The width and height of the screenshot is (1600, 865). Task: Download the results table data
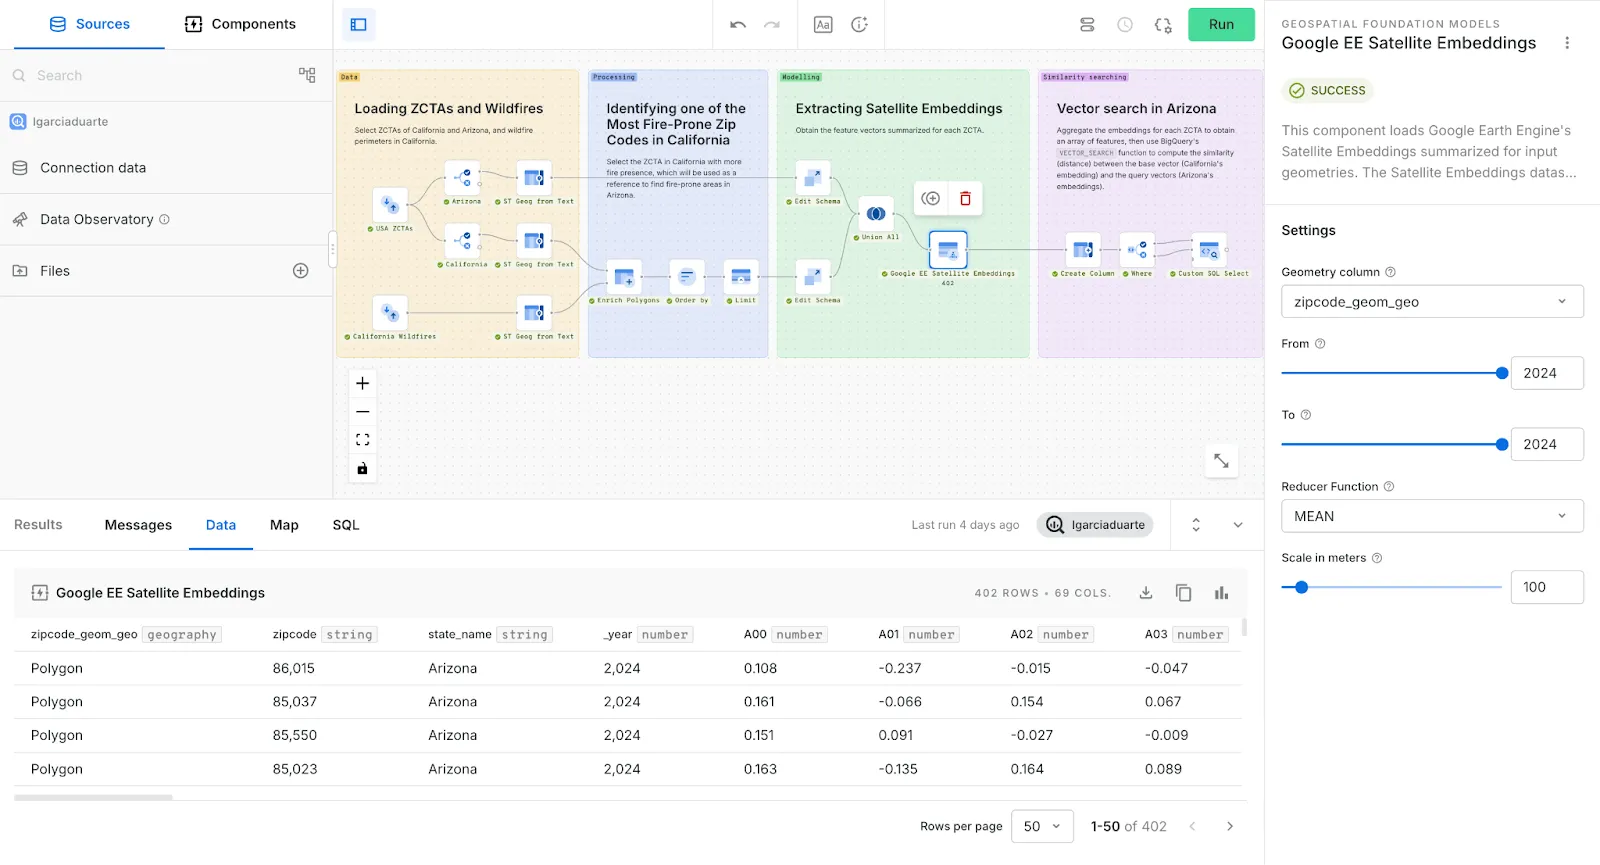click(1146, 593)
